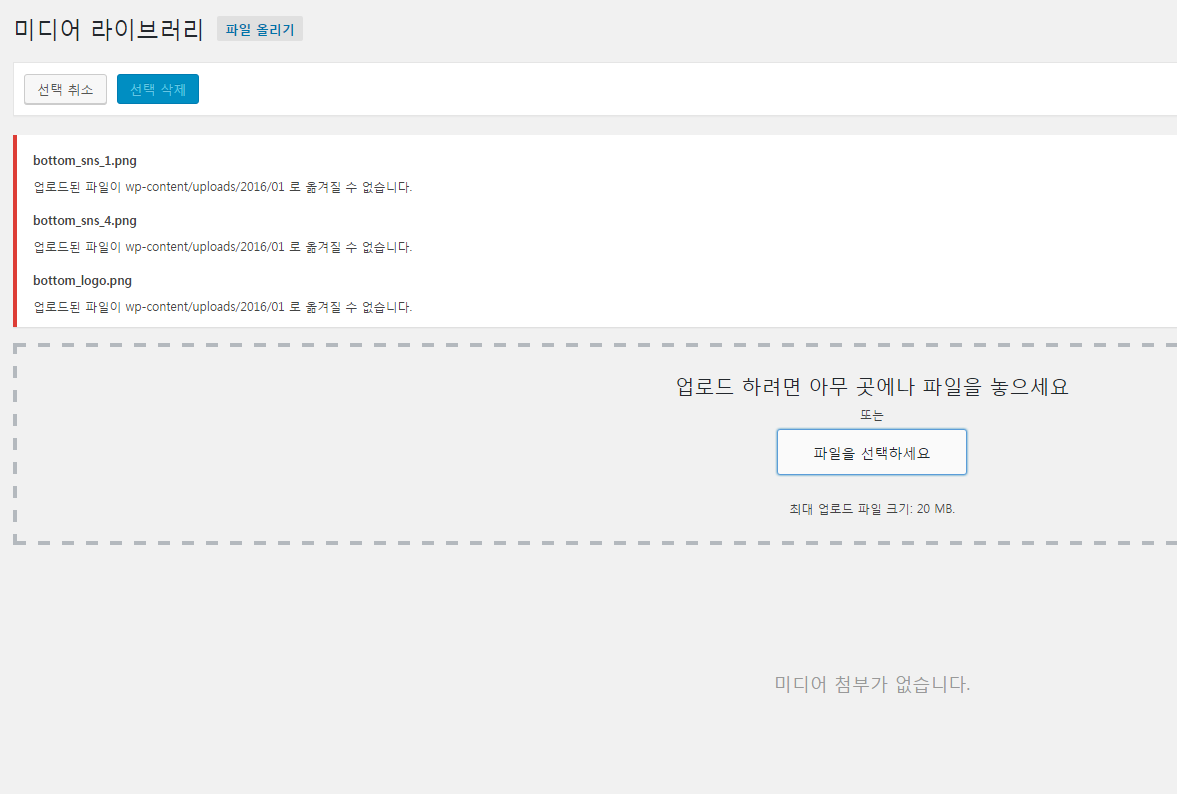The width and height of the screenshot is (1177, 794).
Task: Select the bottom_logo.png file name
Action: pos(82,280)
